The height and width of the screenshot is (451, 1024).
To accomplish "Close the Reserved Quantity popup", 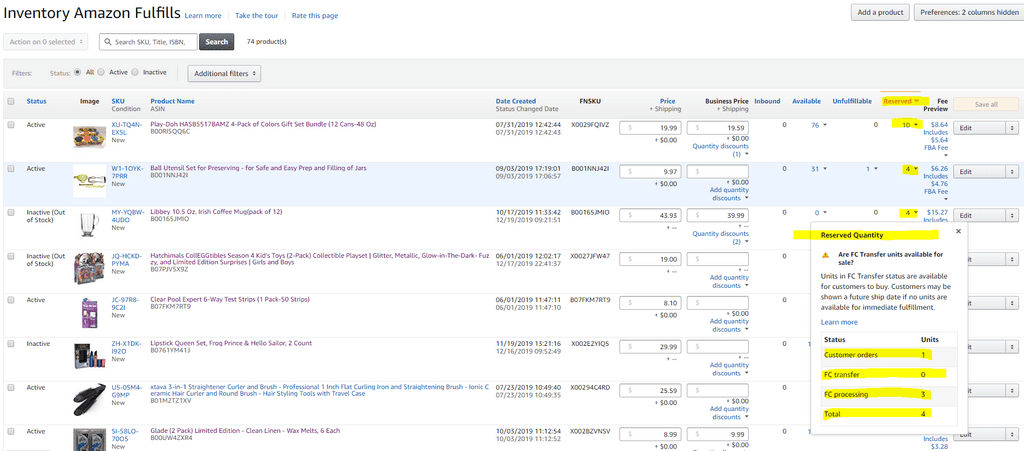I will pyautogui.click(x=958, y=231).
